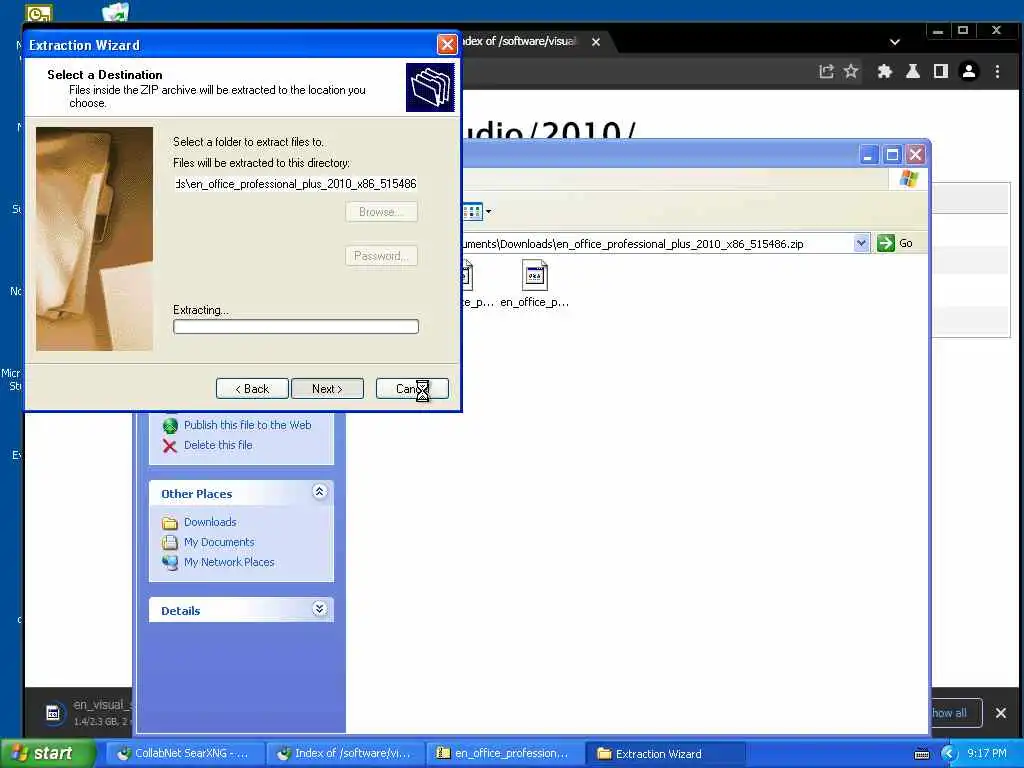The height and width of the screenshot is (768, 1024).
Task: Switch to en_office_profession taskbar item
Action: [x=505, y=754]
